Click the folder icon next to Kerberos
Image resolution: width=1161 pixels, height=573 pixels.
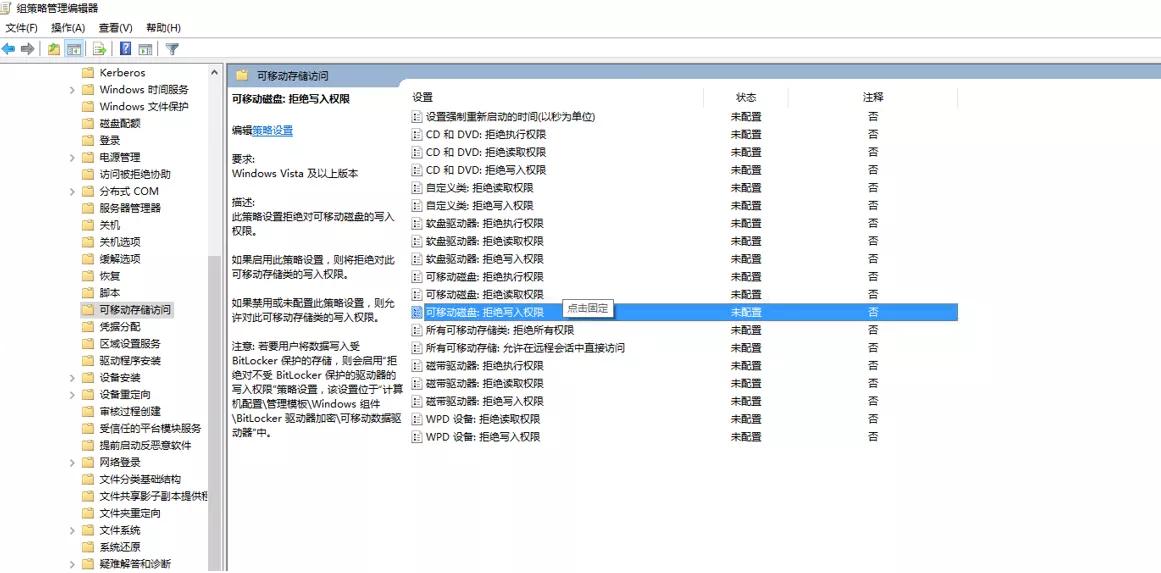coord(87,73)
